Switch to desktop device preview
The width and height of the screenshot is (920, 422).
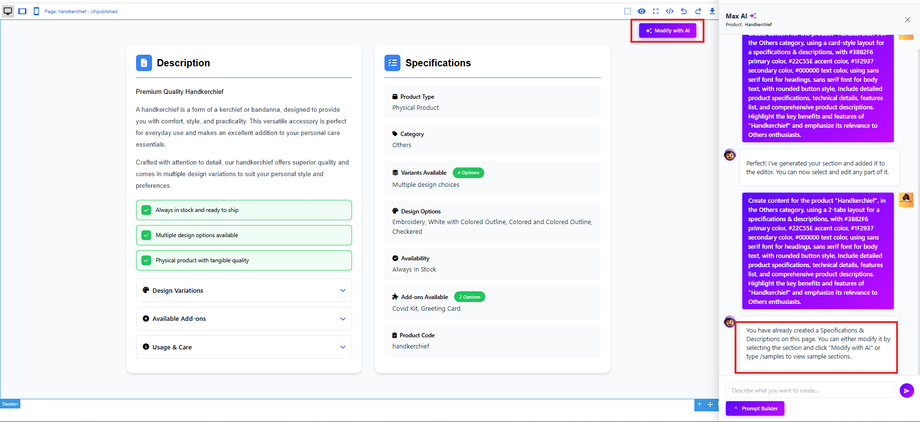(8, 10)
